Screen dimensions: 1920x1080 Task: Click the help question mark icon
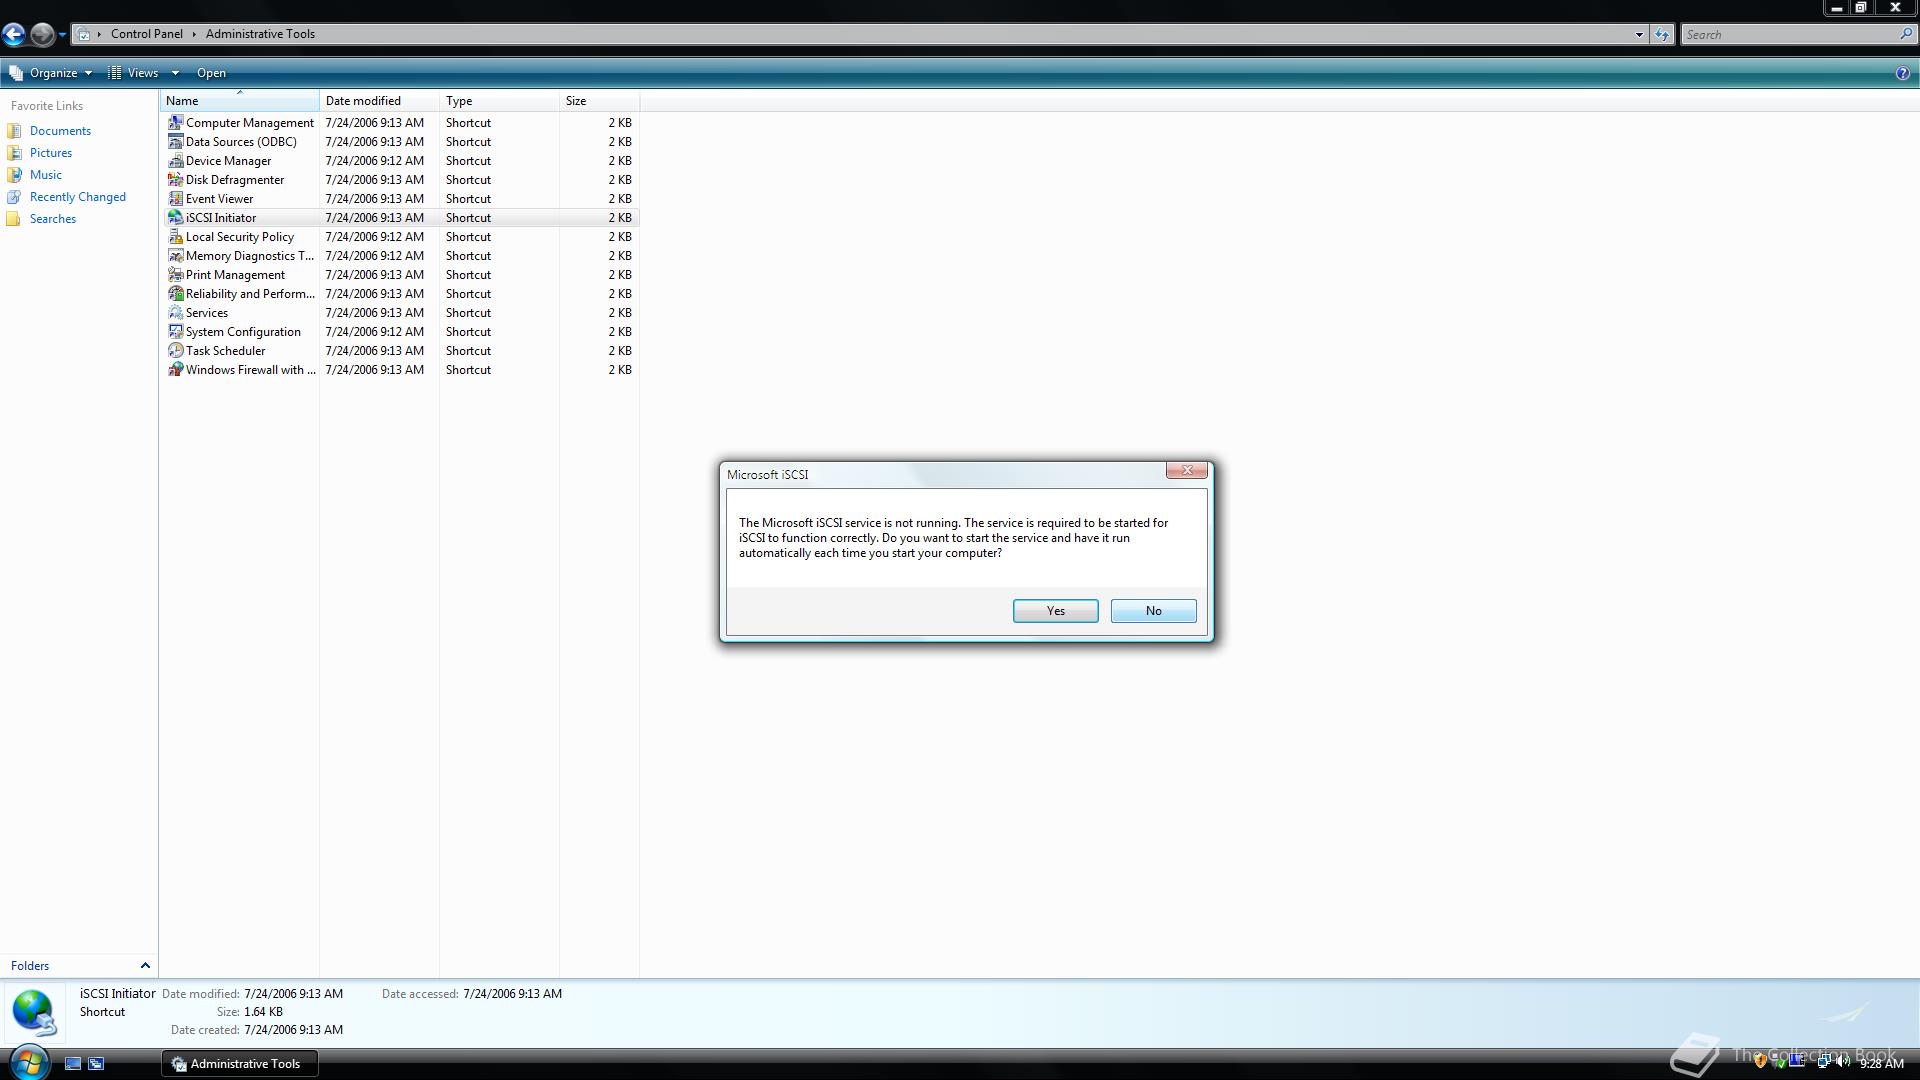coord(1902,73)
